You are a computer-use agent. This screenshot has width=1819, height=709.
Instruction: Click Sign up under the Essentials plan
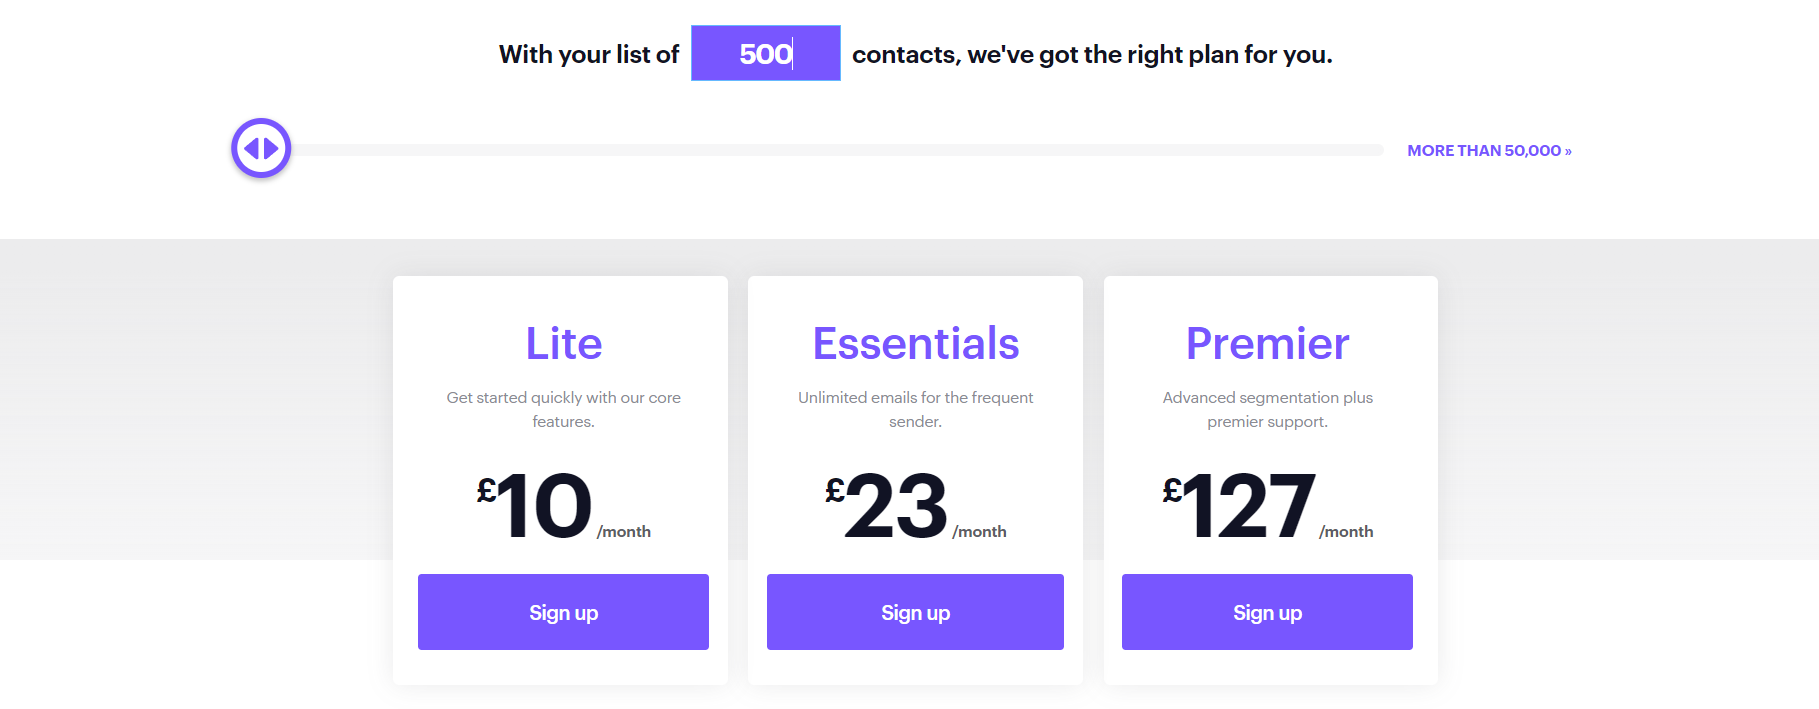pos(915,612)
